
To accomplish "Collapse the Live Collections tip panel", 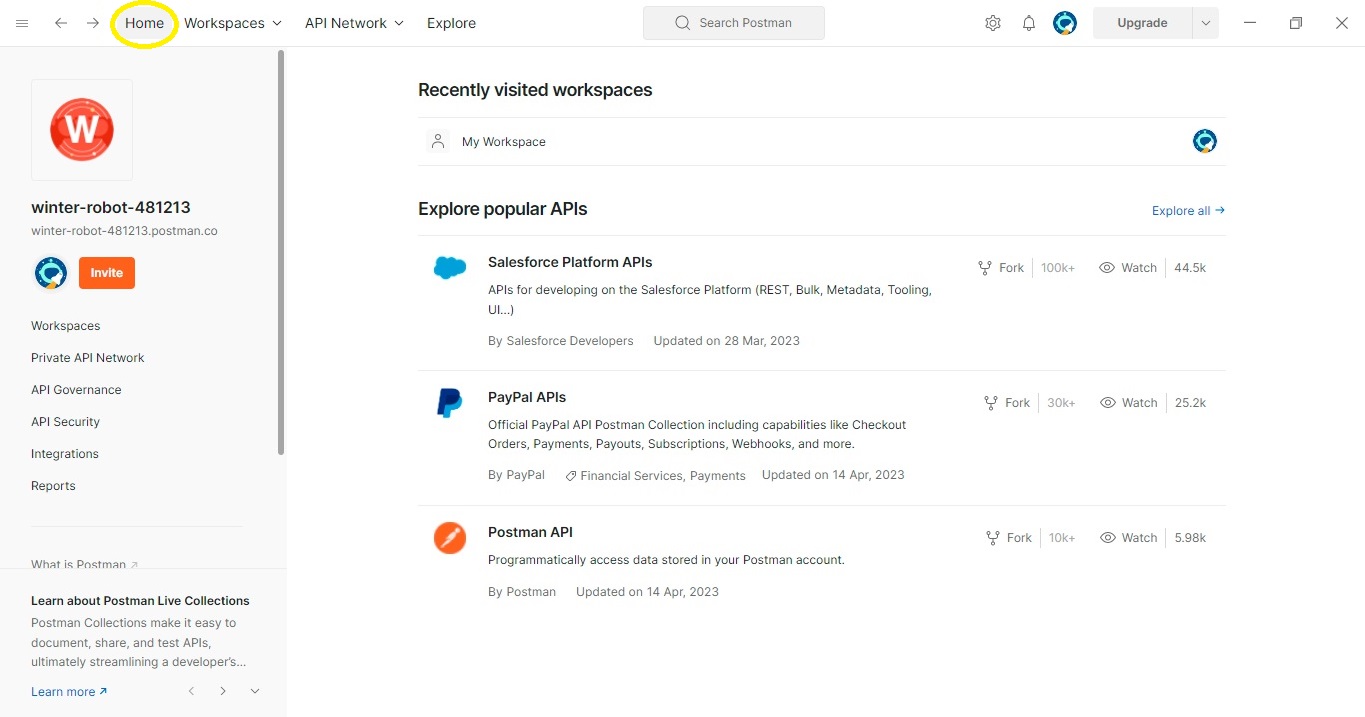I will tap(255, 691).
